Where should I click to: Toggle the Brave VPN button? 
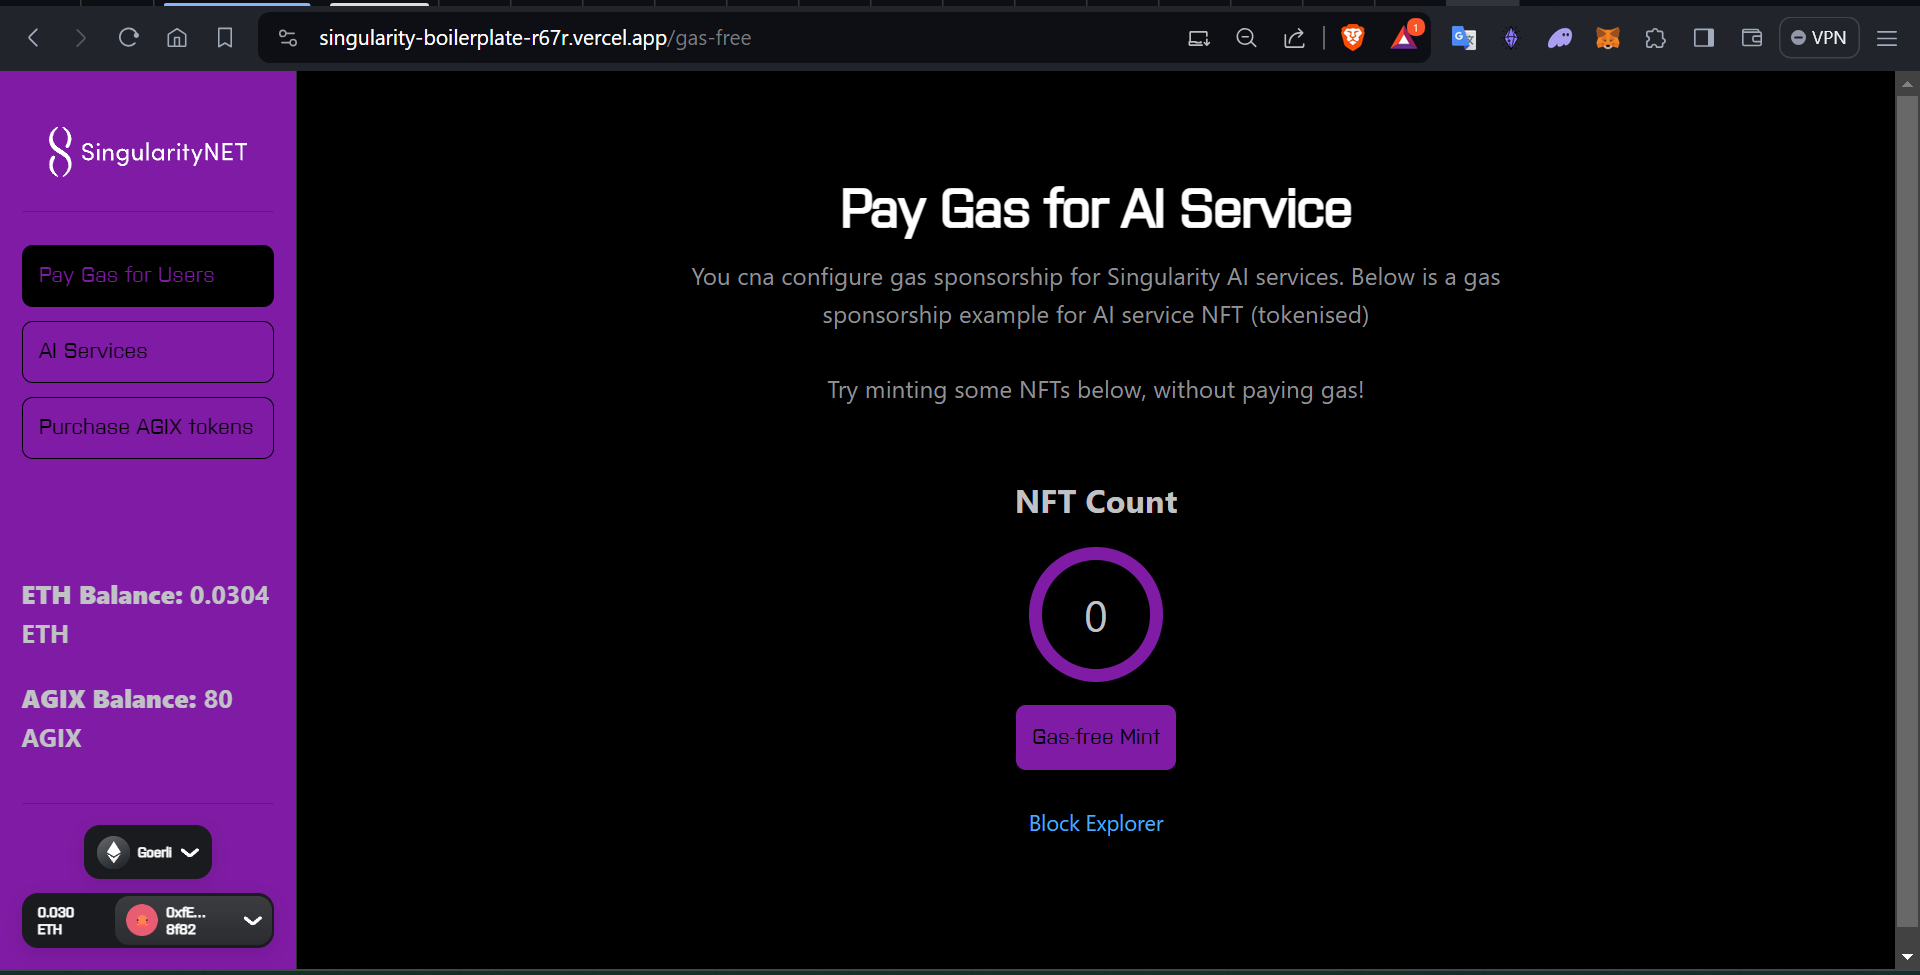[1818, 38]
